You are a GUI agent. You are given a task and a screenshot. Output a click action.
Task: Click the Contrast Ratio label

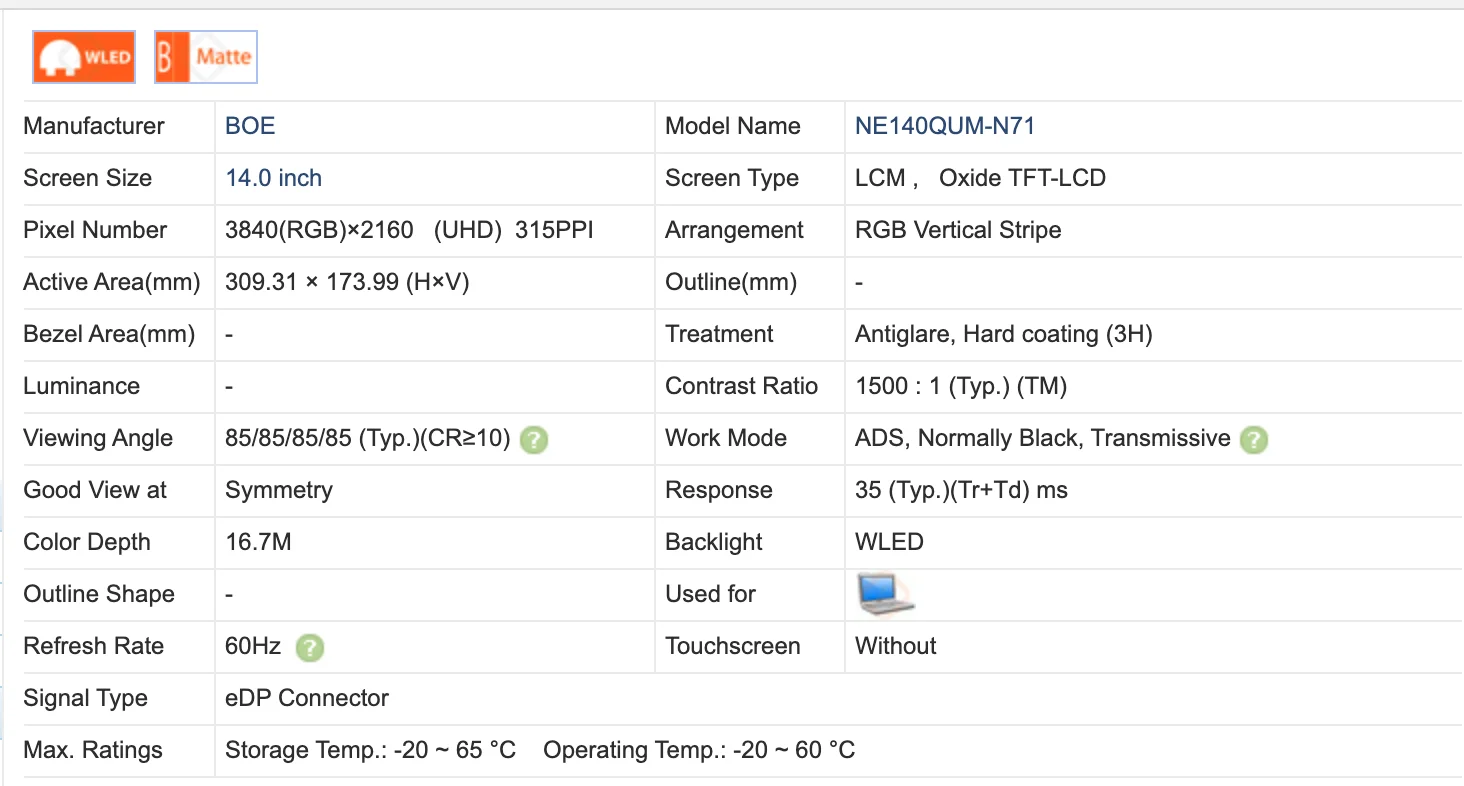pos(741,386)
